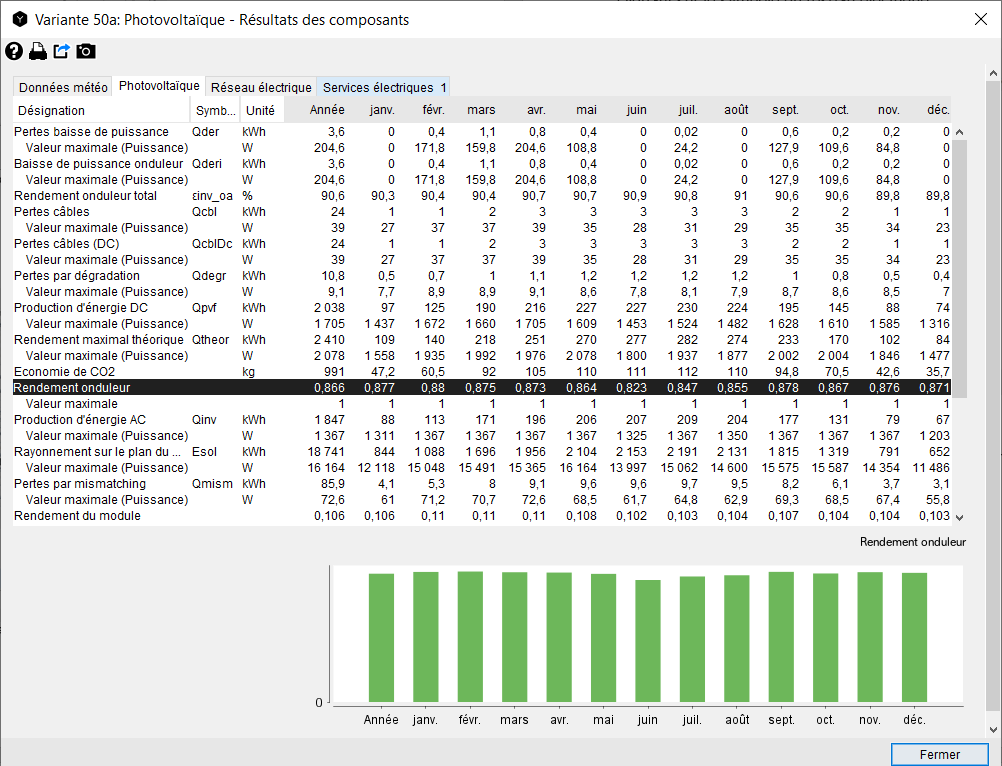
Task: Switch to the Données météo tab
Action: (62, 88)
